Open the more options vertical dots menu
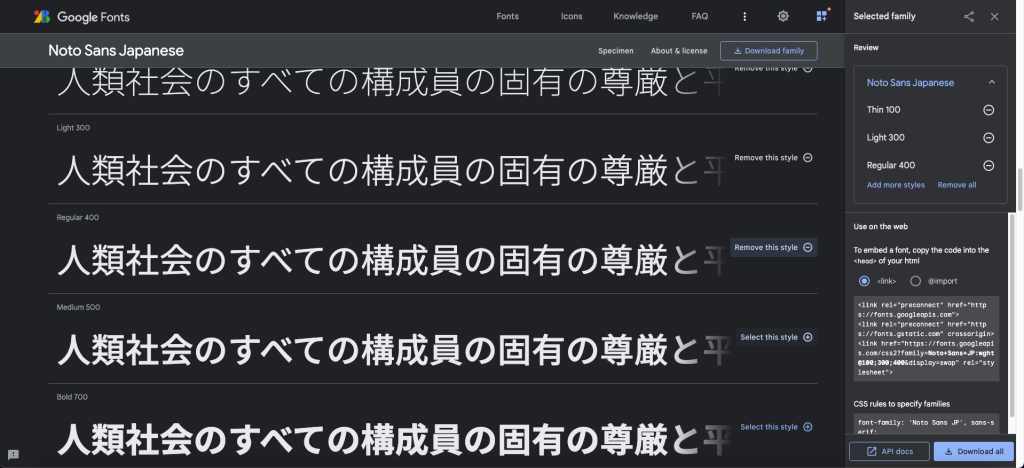The width and height of the screenshot is (1024, 468). coord(744,16)
